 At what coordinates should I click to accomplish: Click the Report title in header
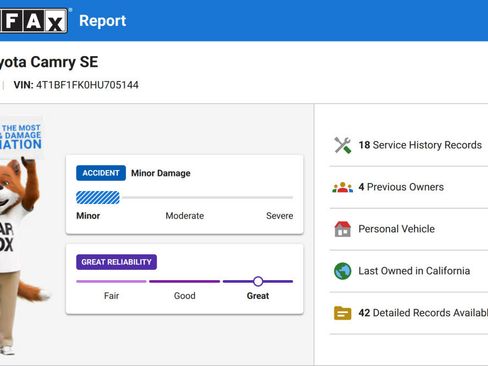103,21
